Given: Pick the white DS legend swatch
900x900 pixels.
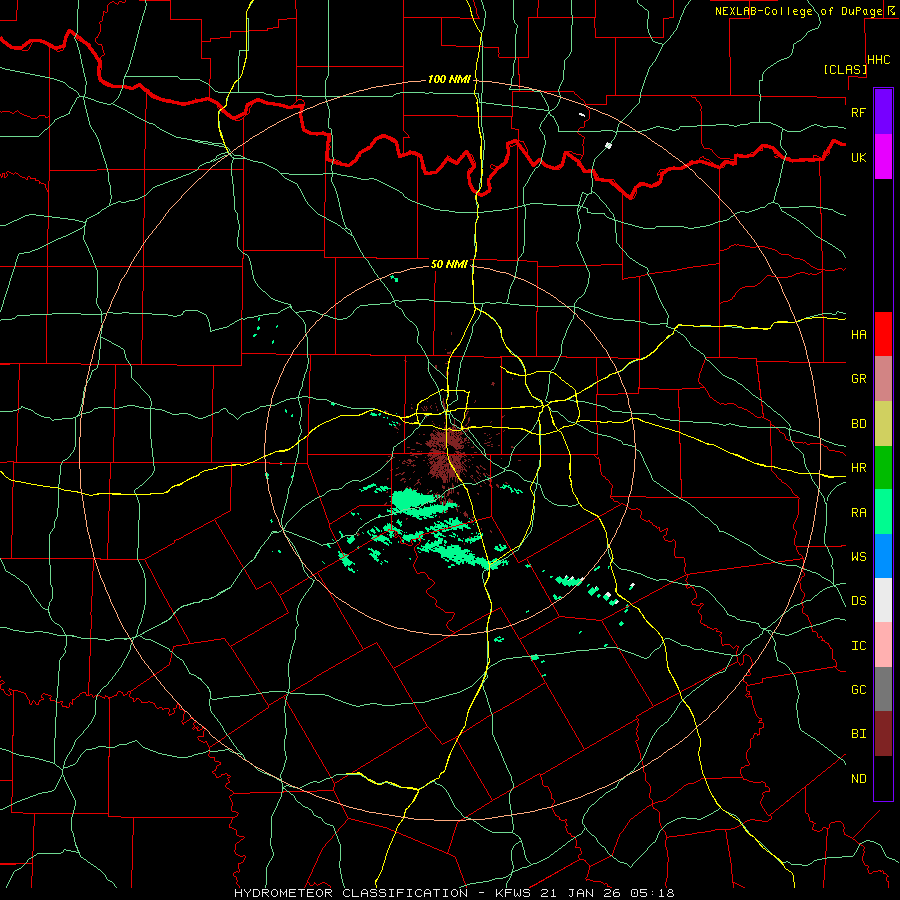Looking at the screenshot, I should 883,600.
